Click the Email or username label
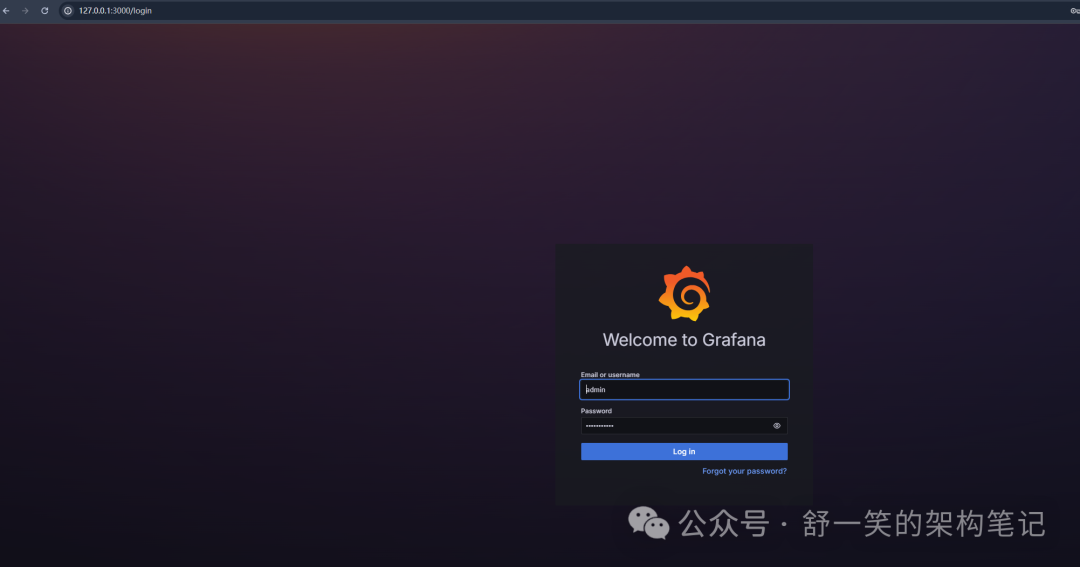 tap(610, 375)
